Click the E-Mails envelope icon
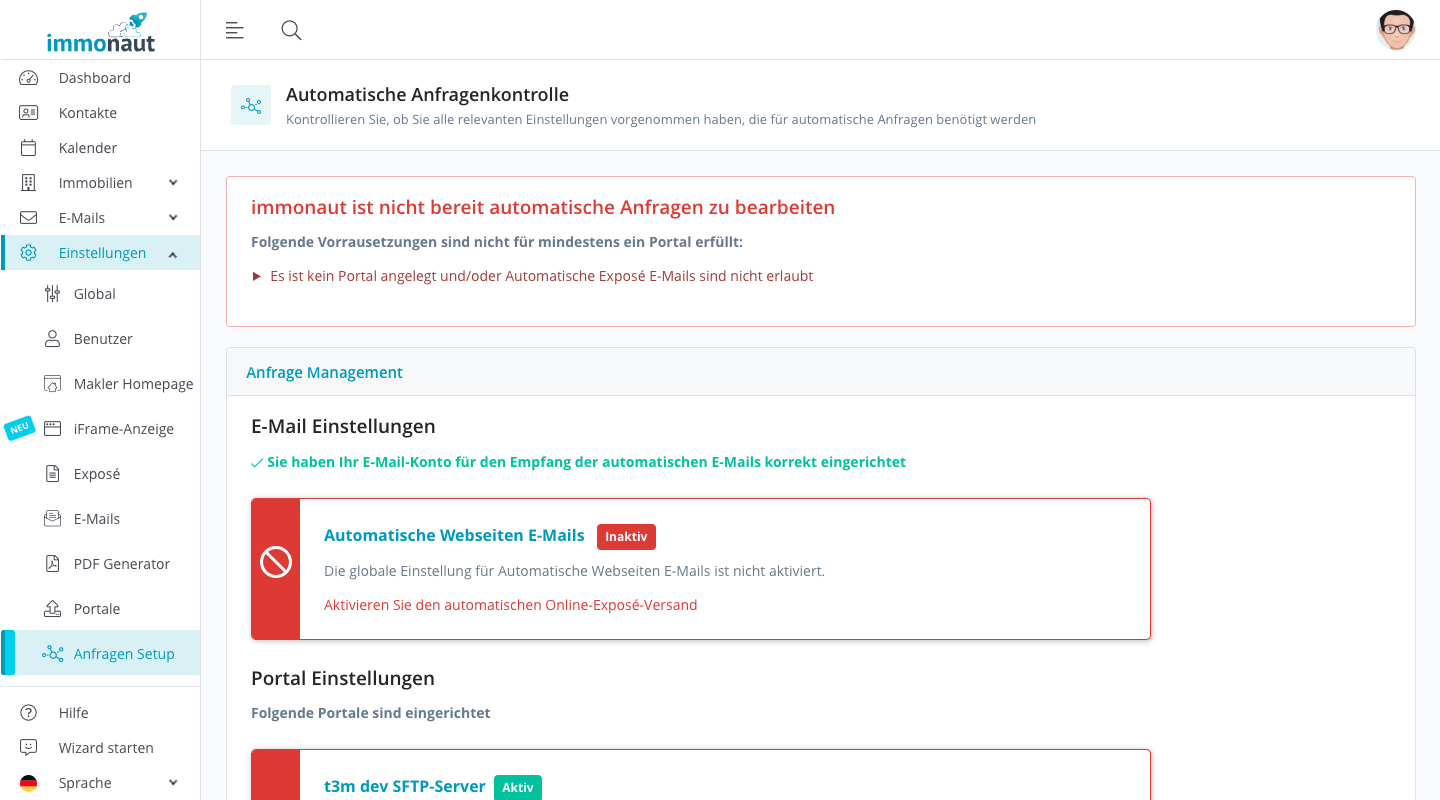 28,218
